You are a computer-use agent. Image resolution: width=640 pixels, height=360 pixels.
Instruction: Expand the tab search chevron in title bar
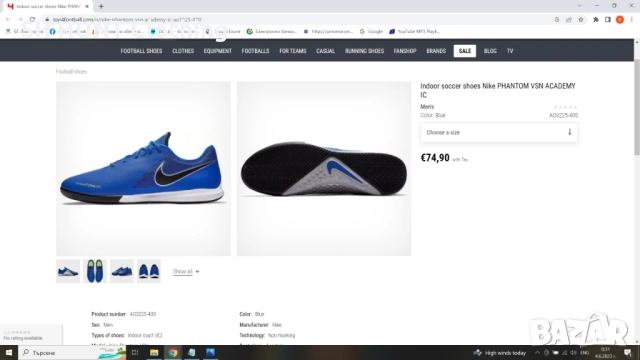pyautogui.click(x=580, y=6)
